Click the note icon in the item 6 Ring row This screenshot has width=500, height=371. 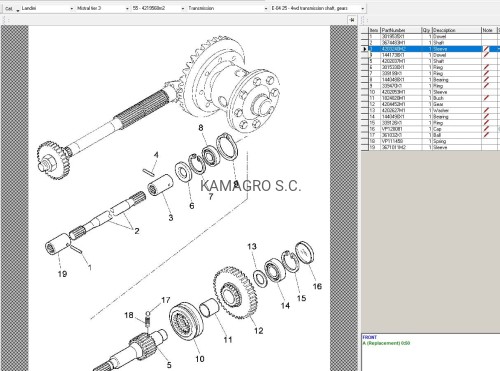[486, 67]
